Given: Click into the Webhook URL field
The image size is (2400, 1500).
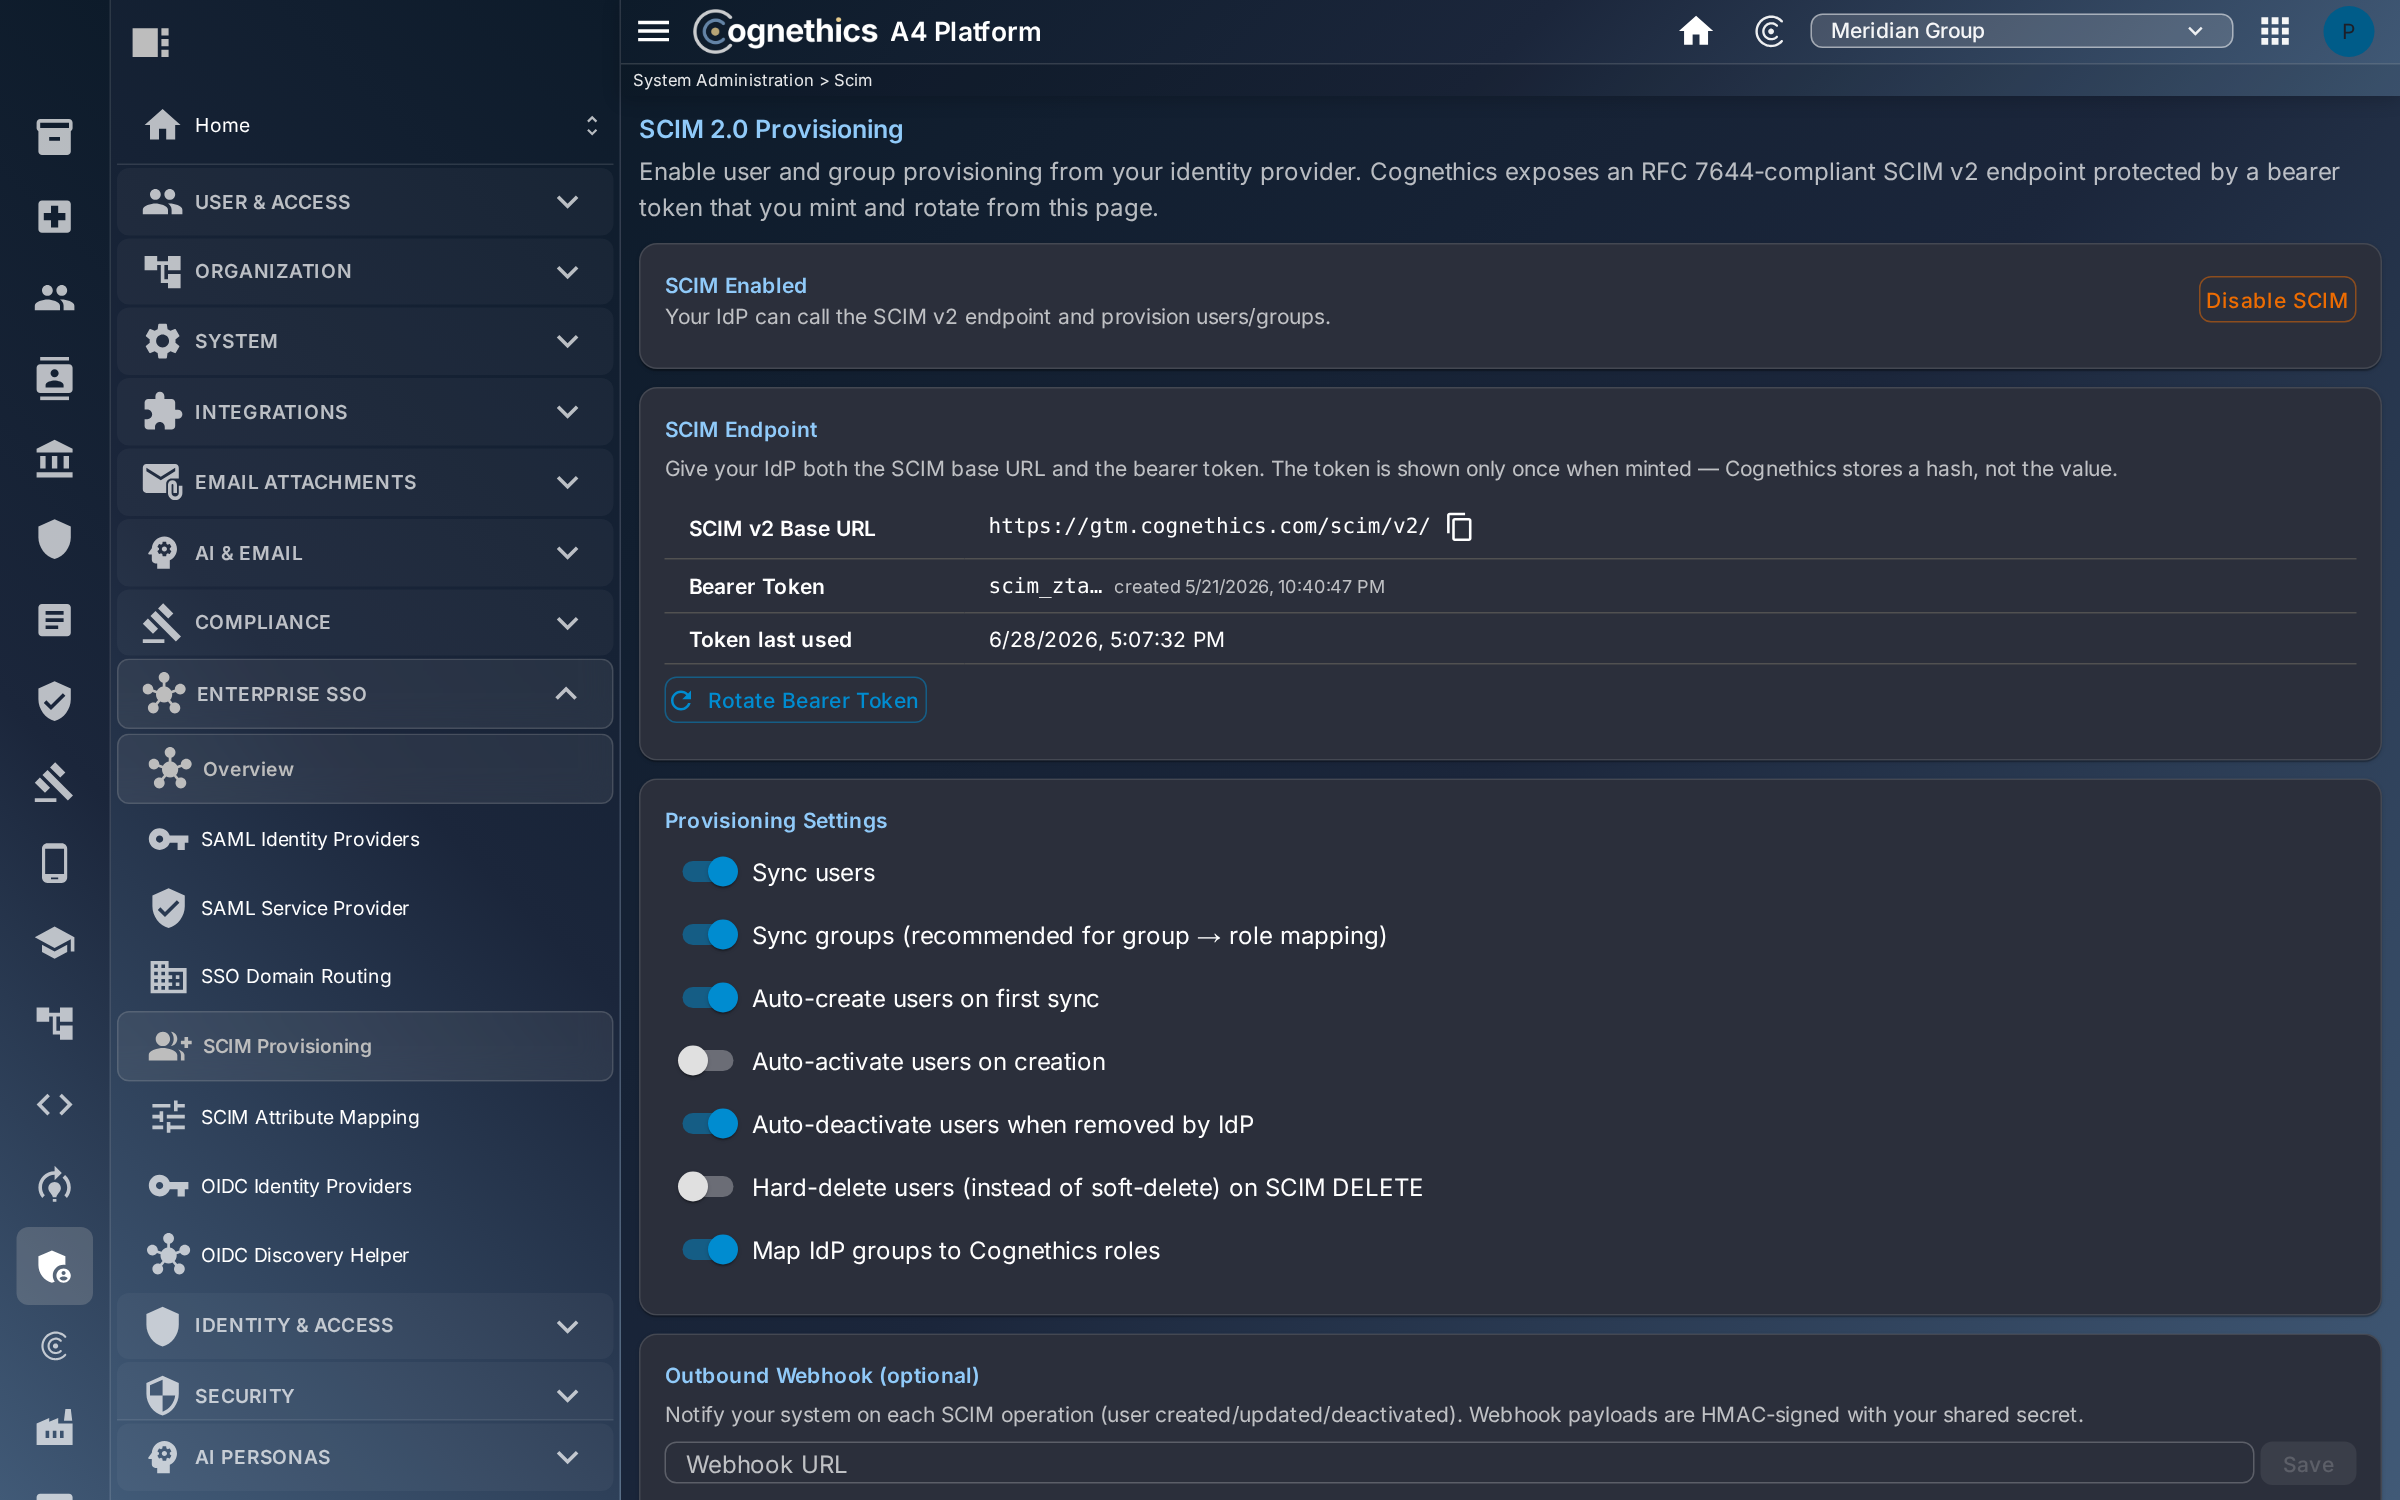Looking at the screenshot, I should tap(1458, 1464).
